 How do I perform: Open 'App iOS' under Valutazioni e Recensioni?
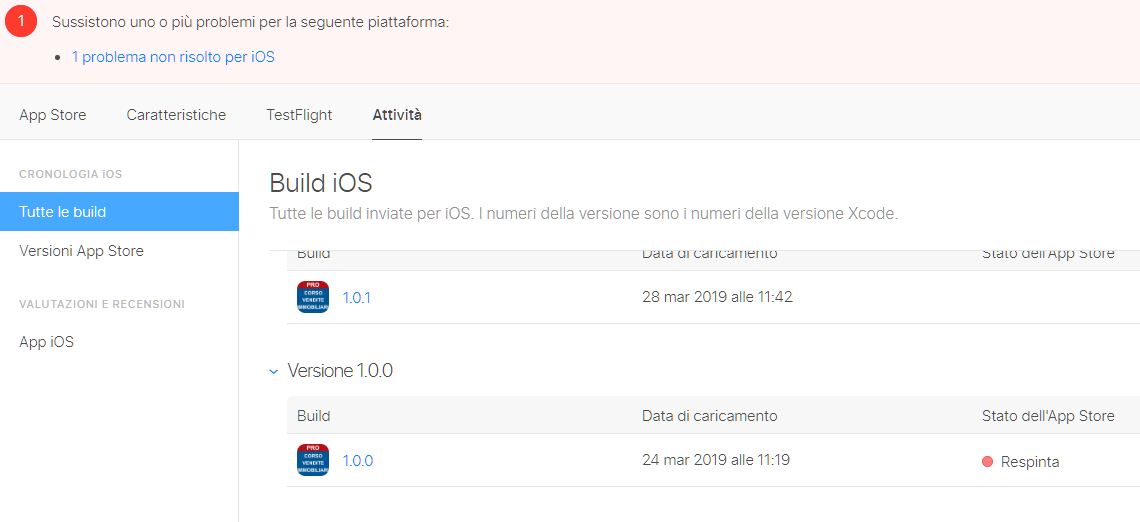click(x=46, y=342)
